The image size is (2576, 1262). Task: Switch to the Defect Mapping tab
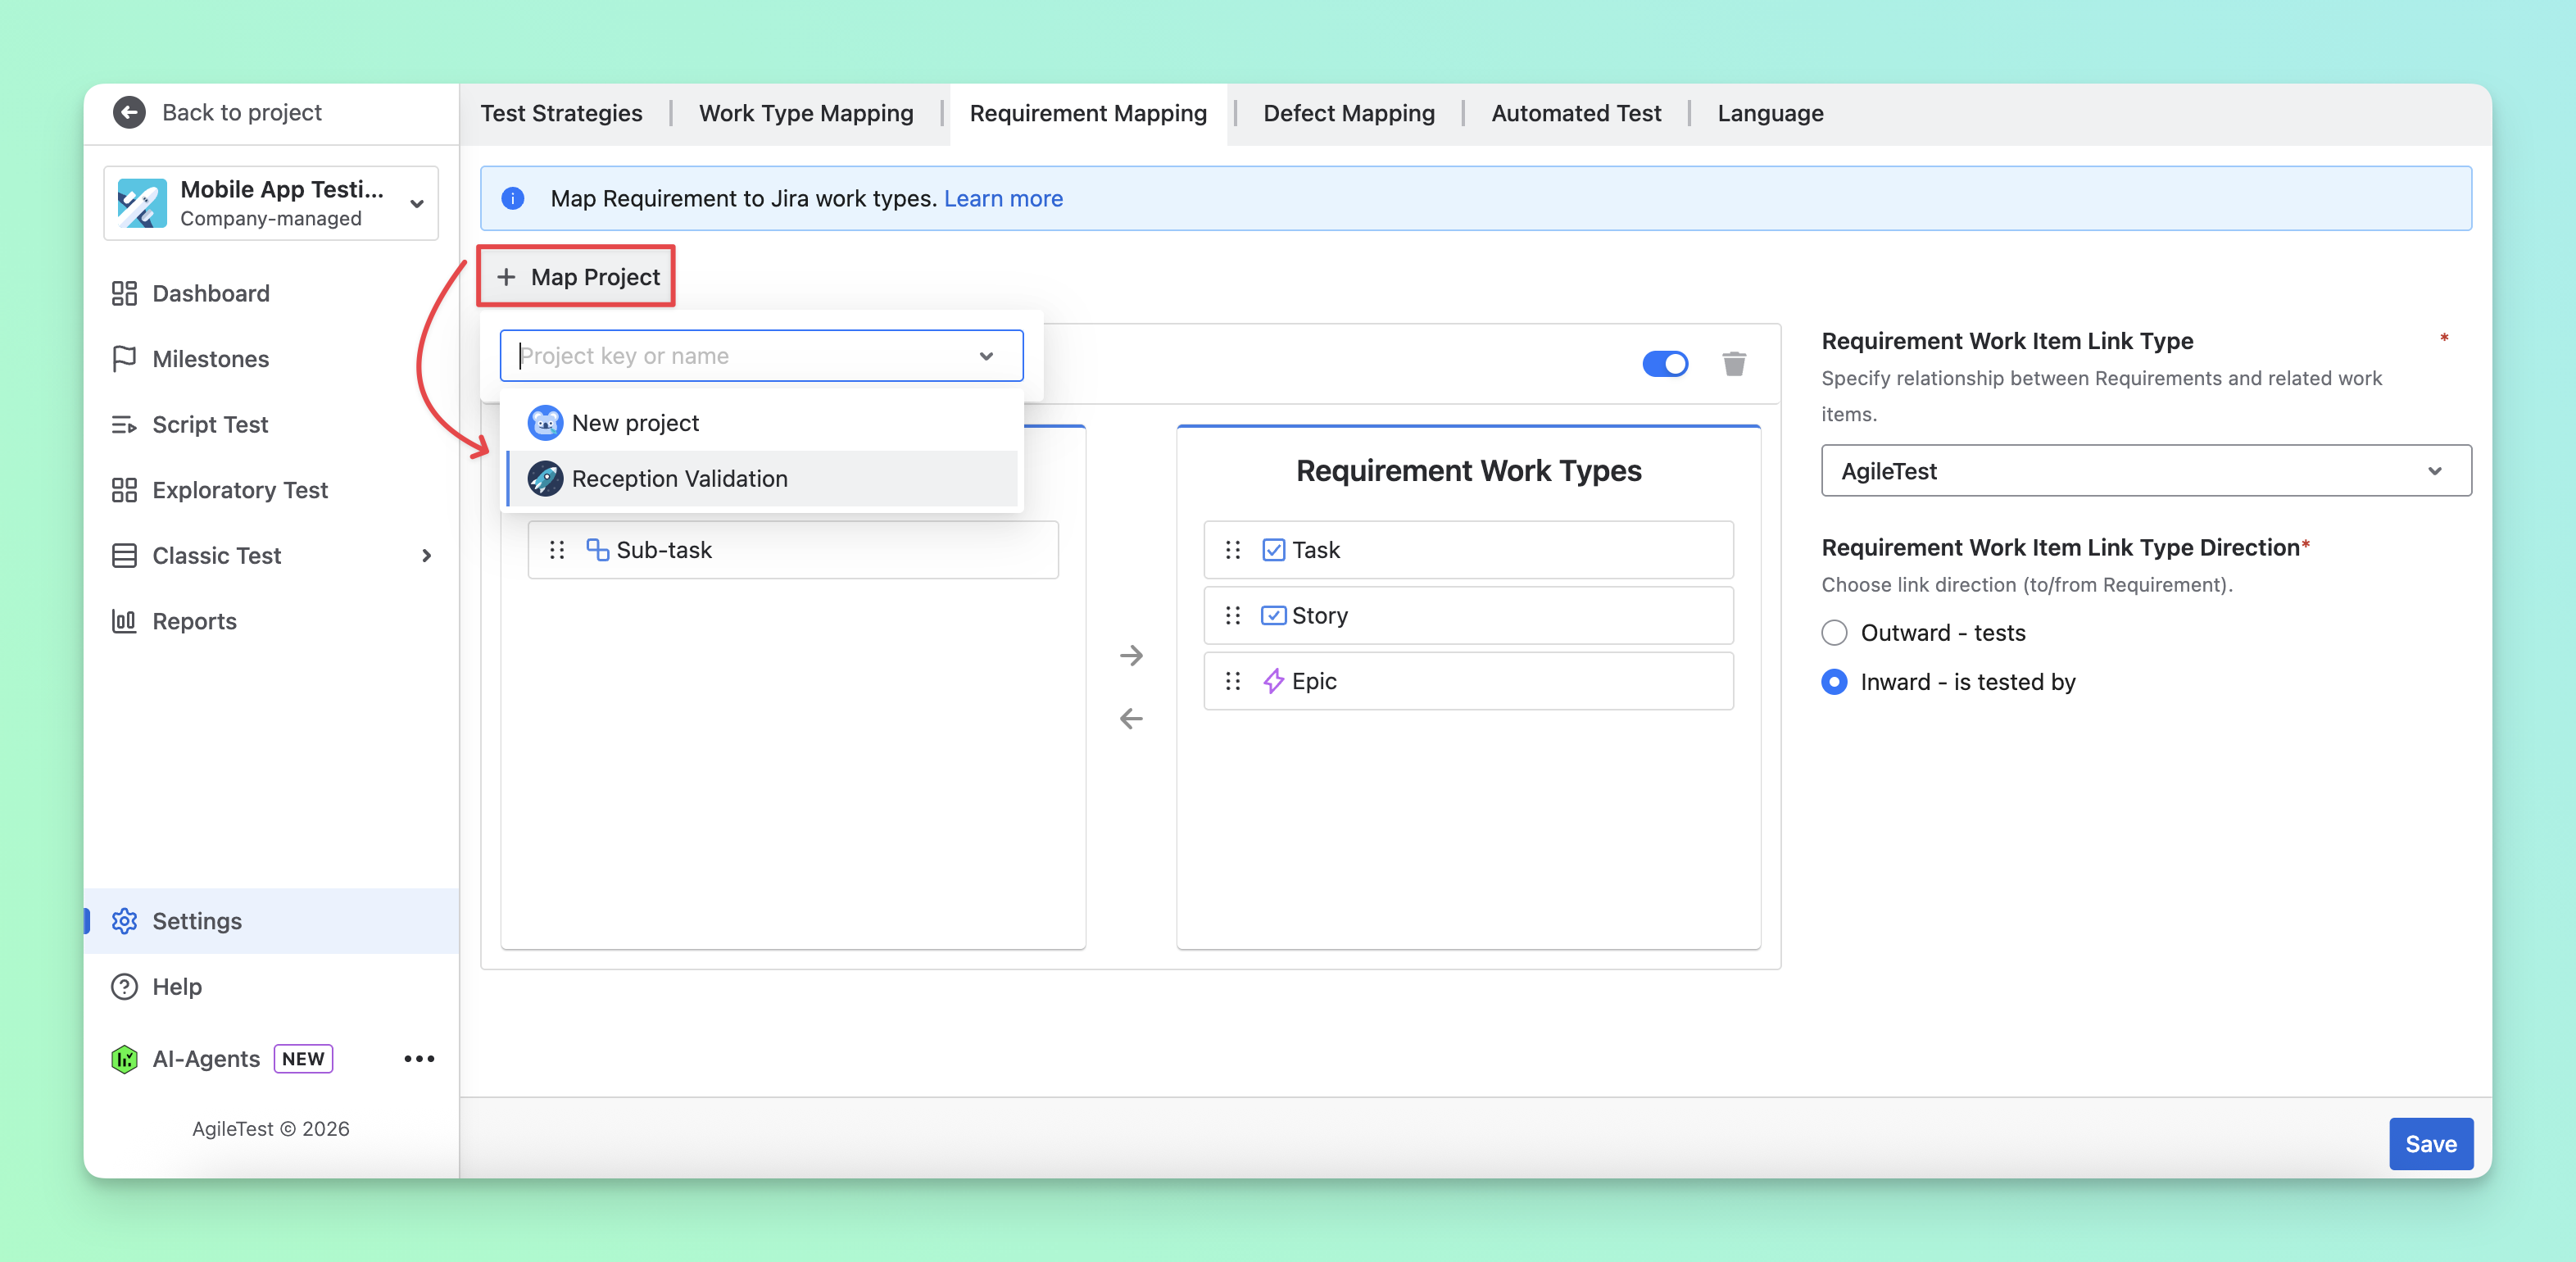point(1348,113)
